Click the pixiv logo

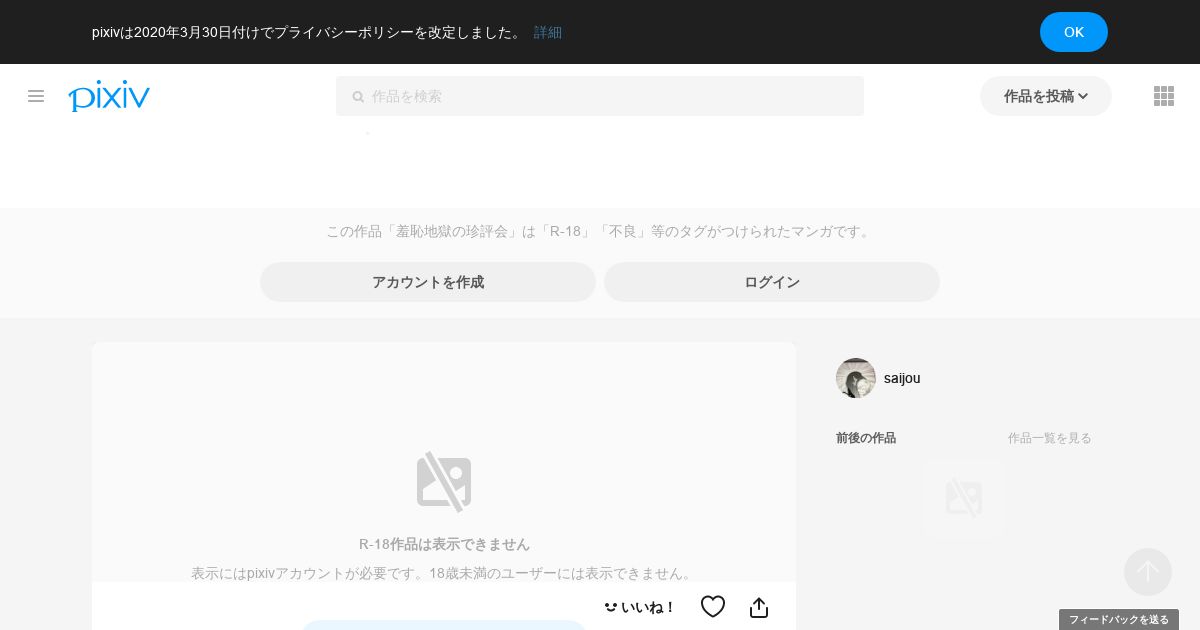tap(109, 96)
